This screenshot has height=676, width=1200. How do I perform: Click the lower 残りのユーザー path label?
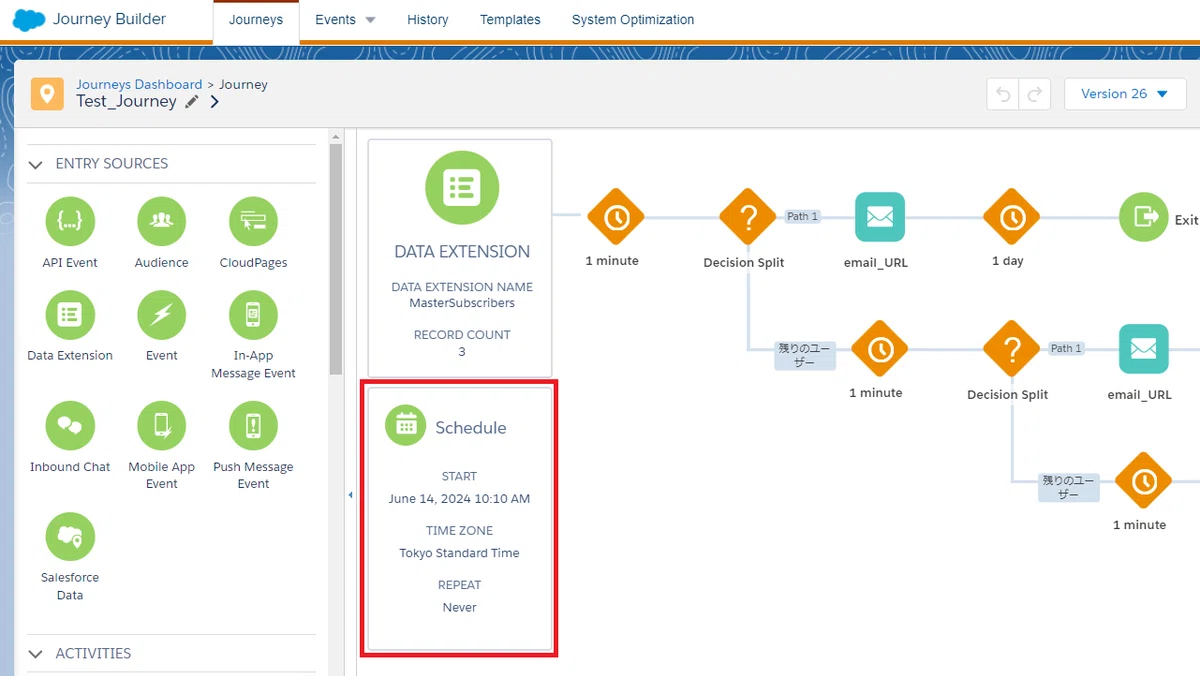(x=1068, y=487)
